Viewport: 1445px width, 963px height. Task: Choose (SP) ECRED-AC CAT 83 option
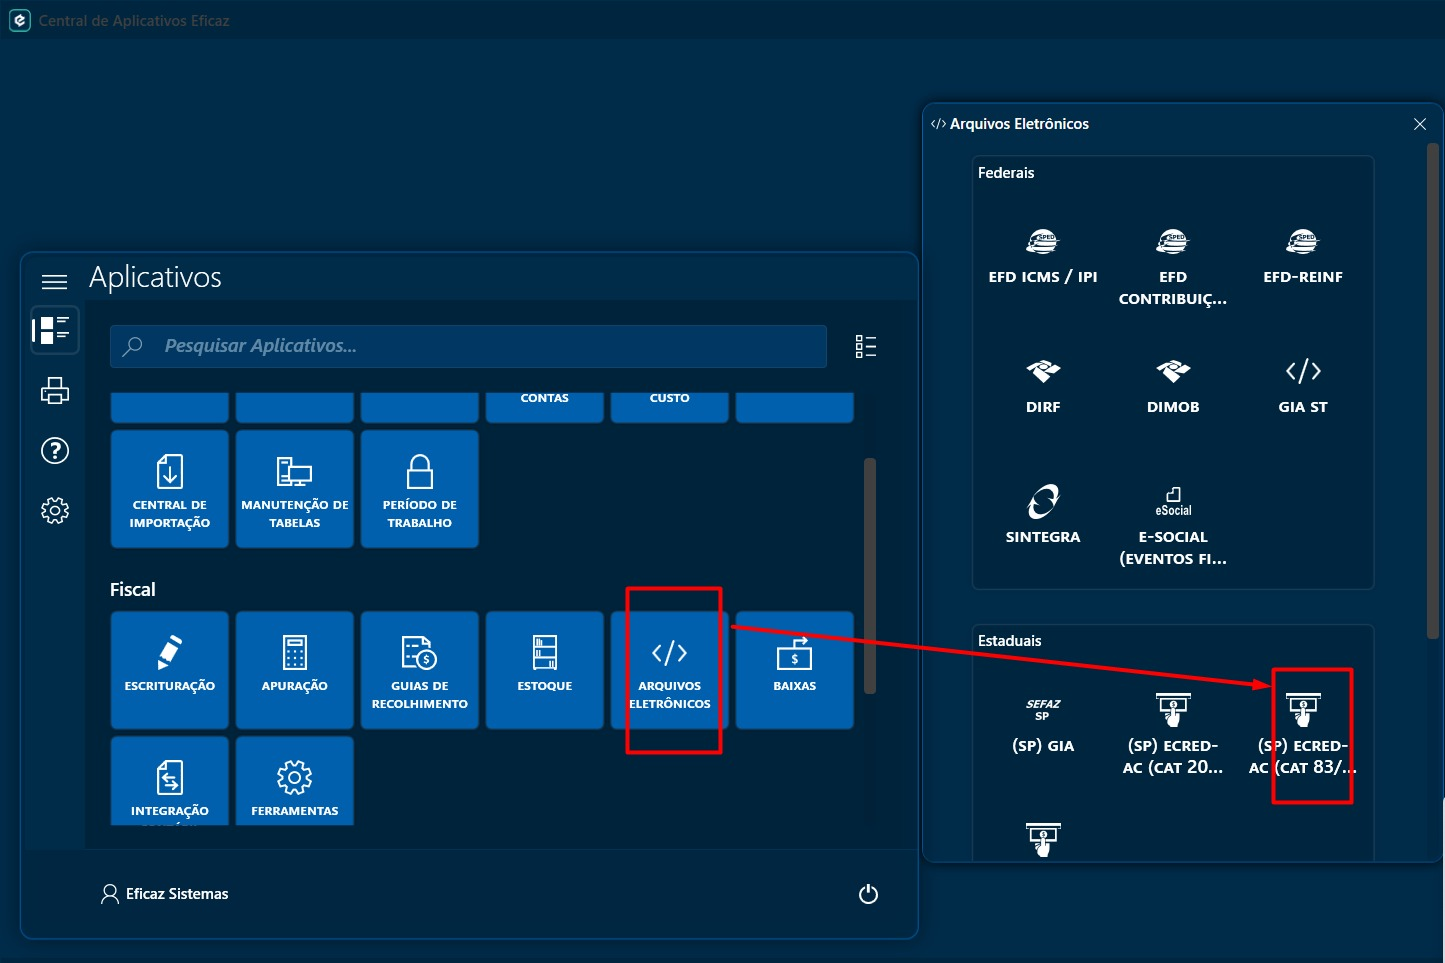[x=1303, y=734]
